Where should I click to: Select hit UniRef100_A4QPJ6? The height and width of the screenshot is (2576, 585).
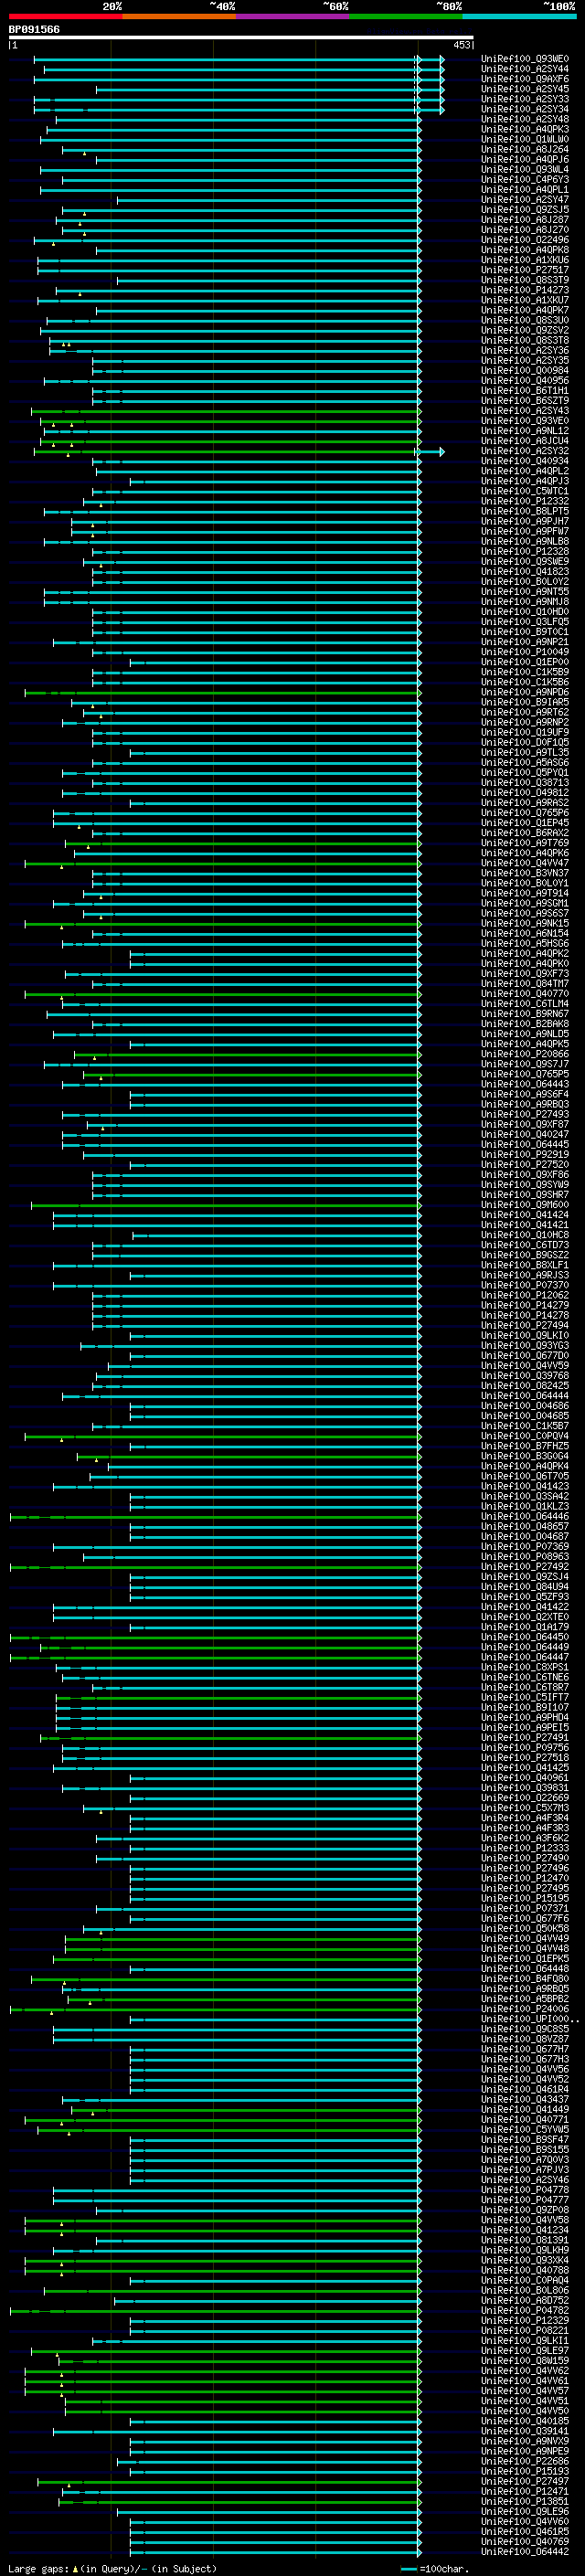coord(524,159)
